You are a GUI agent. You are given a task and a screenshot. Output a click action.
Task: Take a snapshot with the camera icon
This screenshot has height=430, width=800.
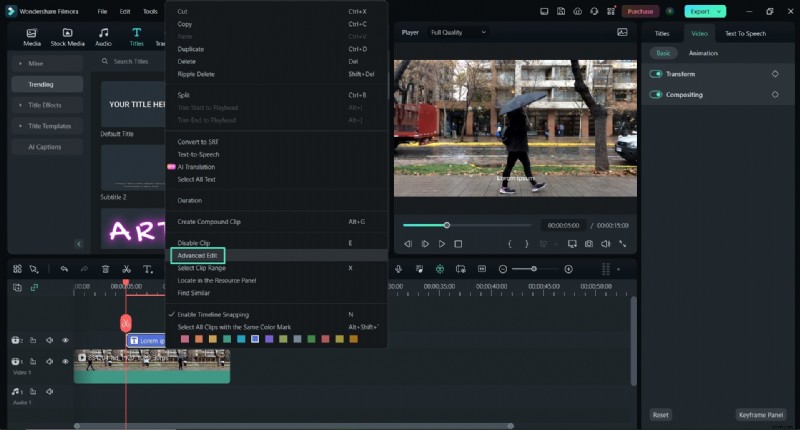[589, 244]
